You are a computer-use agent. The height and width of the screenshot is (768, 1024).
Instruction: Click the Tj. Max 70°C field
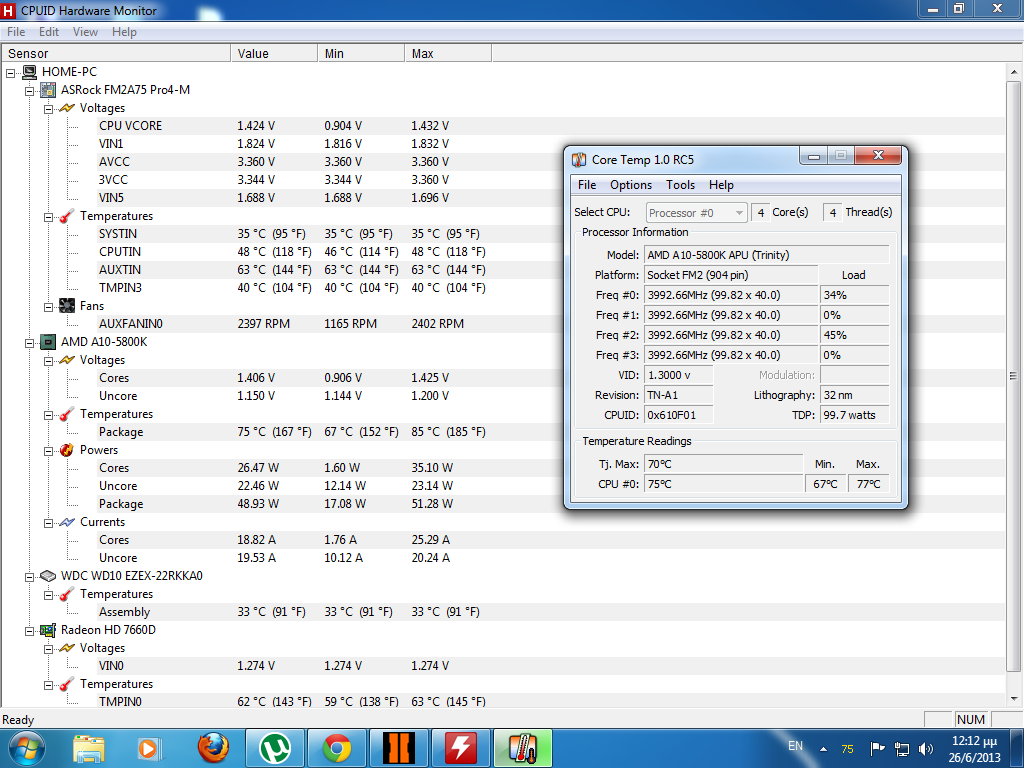[x=724, y=464]
